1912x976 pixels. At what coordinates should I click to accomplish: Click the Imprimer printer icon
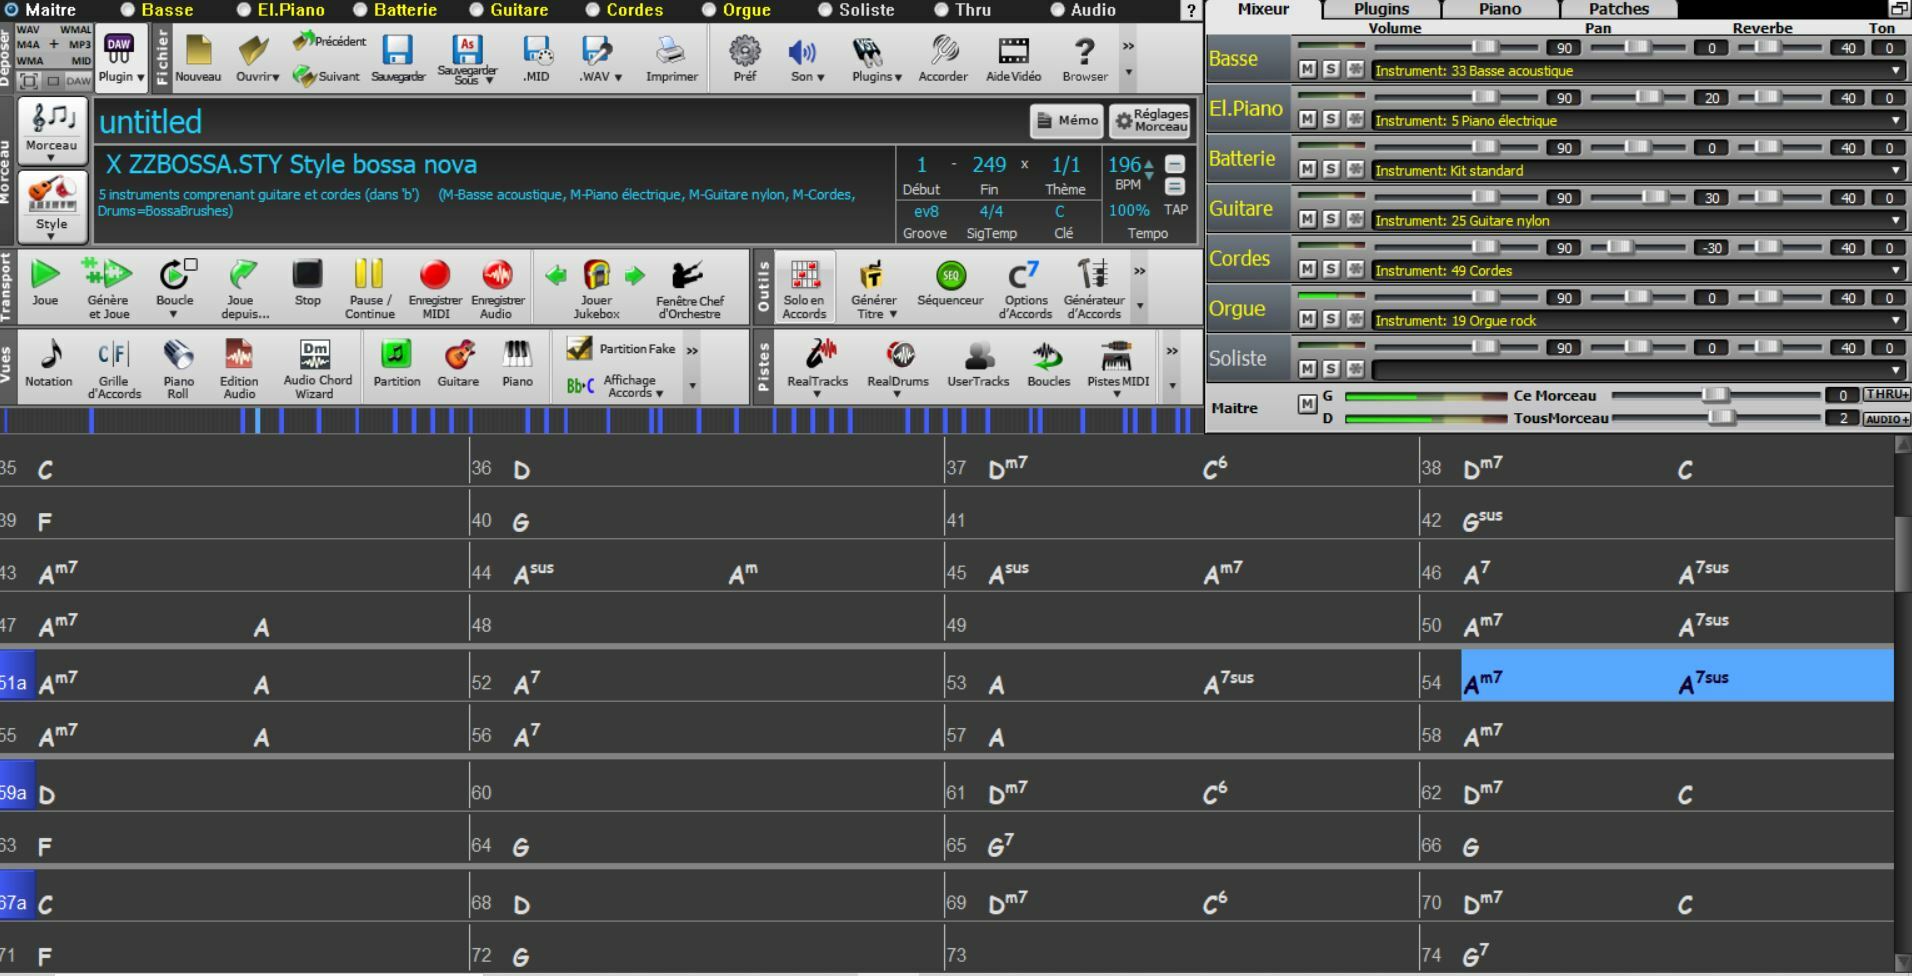point(671,58)
